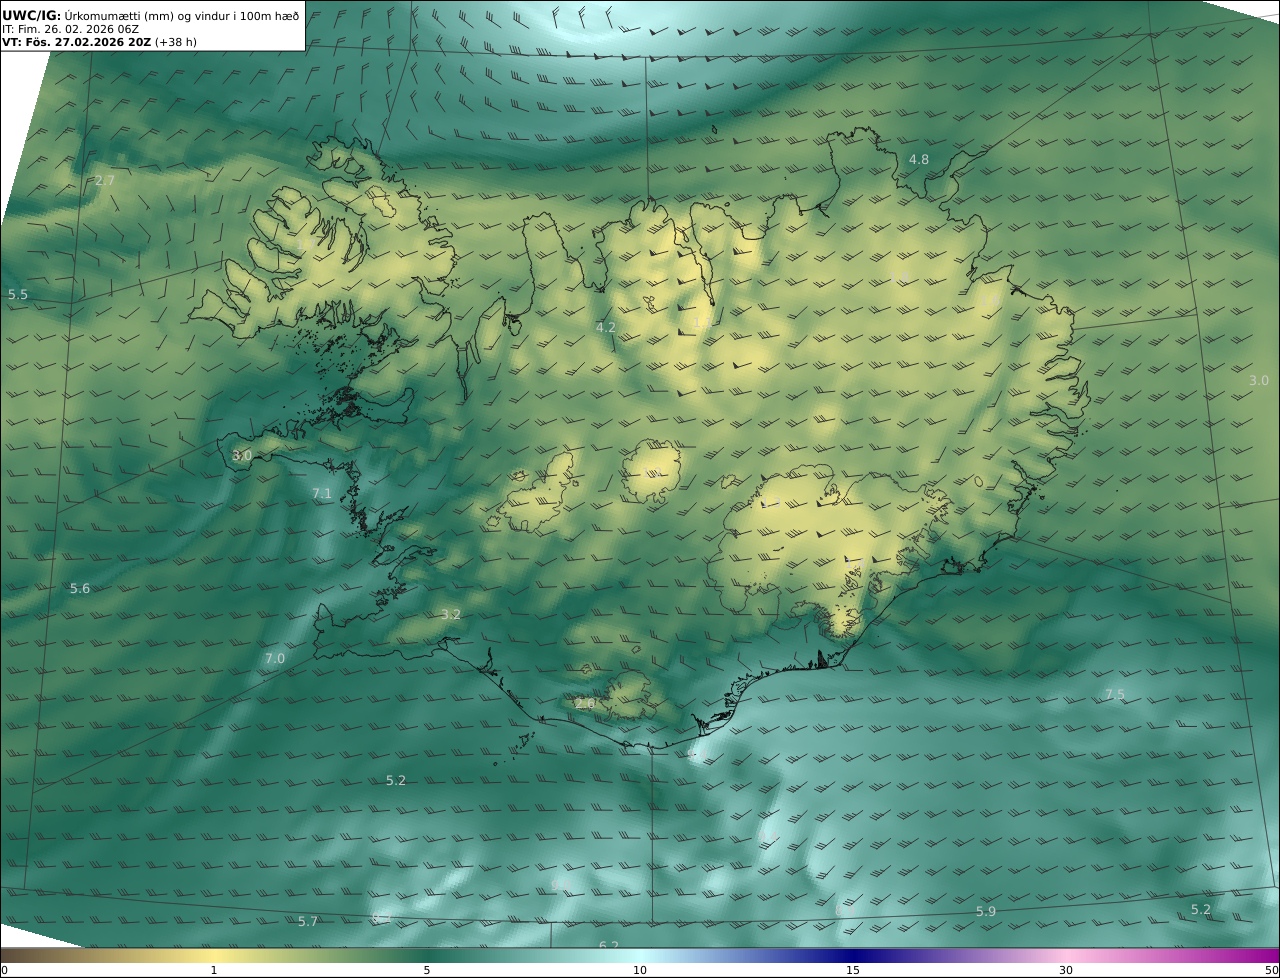The width and height of the screenshot is (1280, 978).
Task: Click the colorbar tick label 30
Action: tap(1066, 970)
